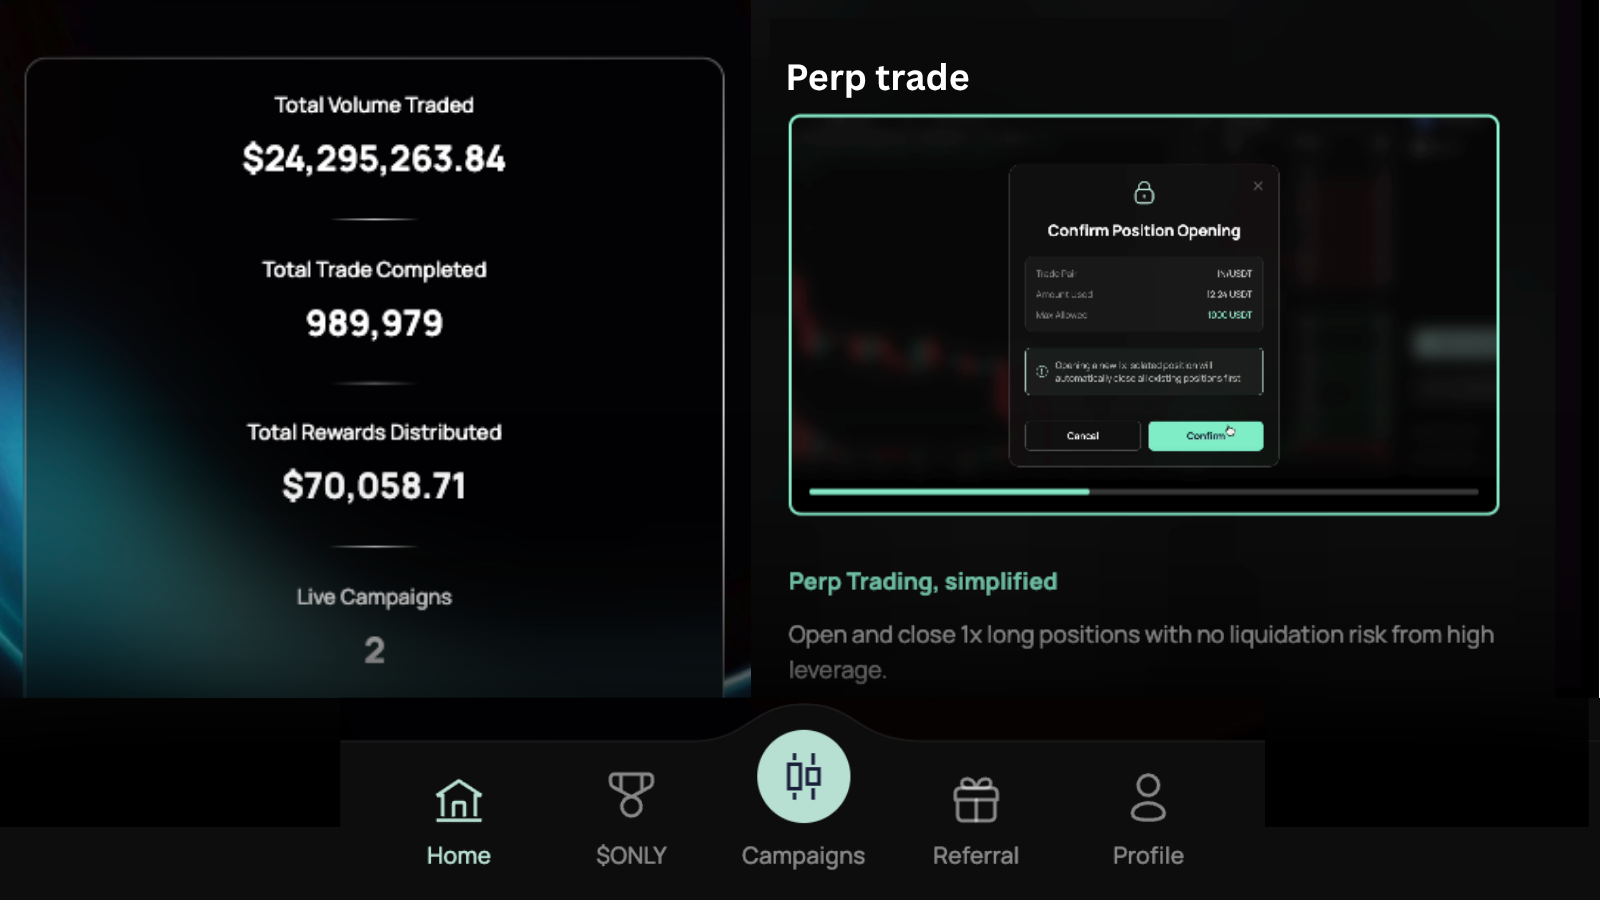1600x900 pixels.
Task: Click the lock icon in the confirmation dialog
Action: tap(1143, 193)
